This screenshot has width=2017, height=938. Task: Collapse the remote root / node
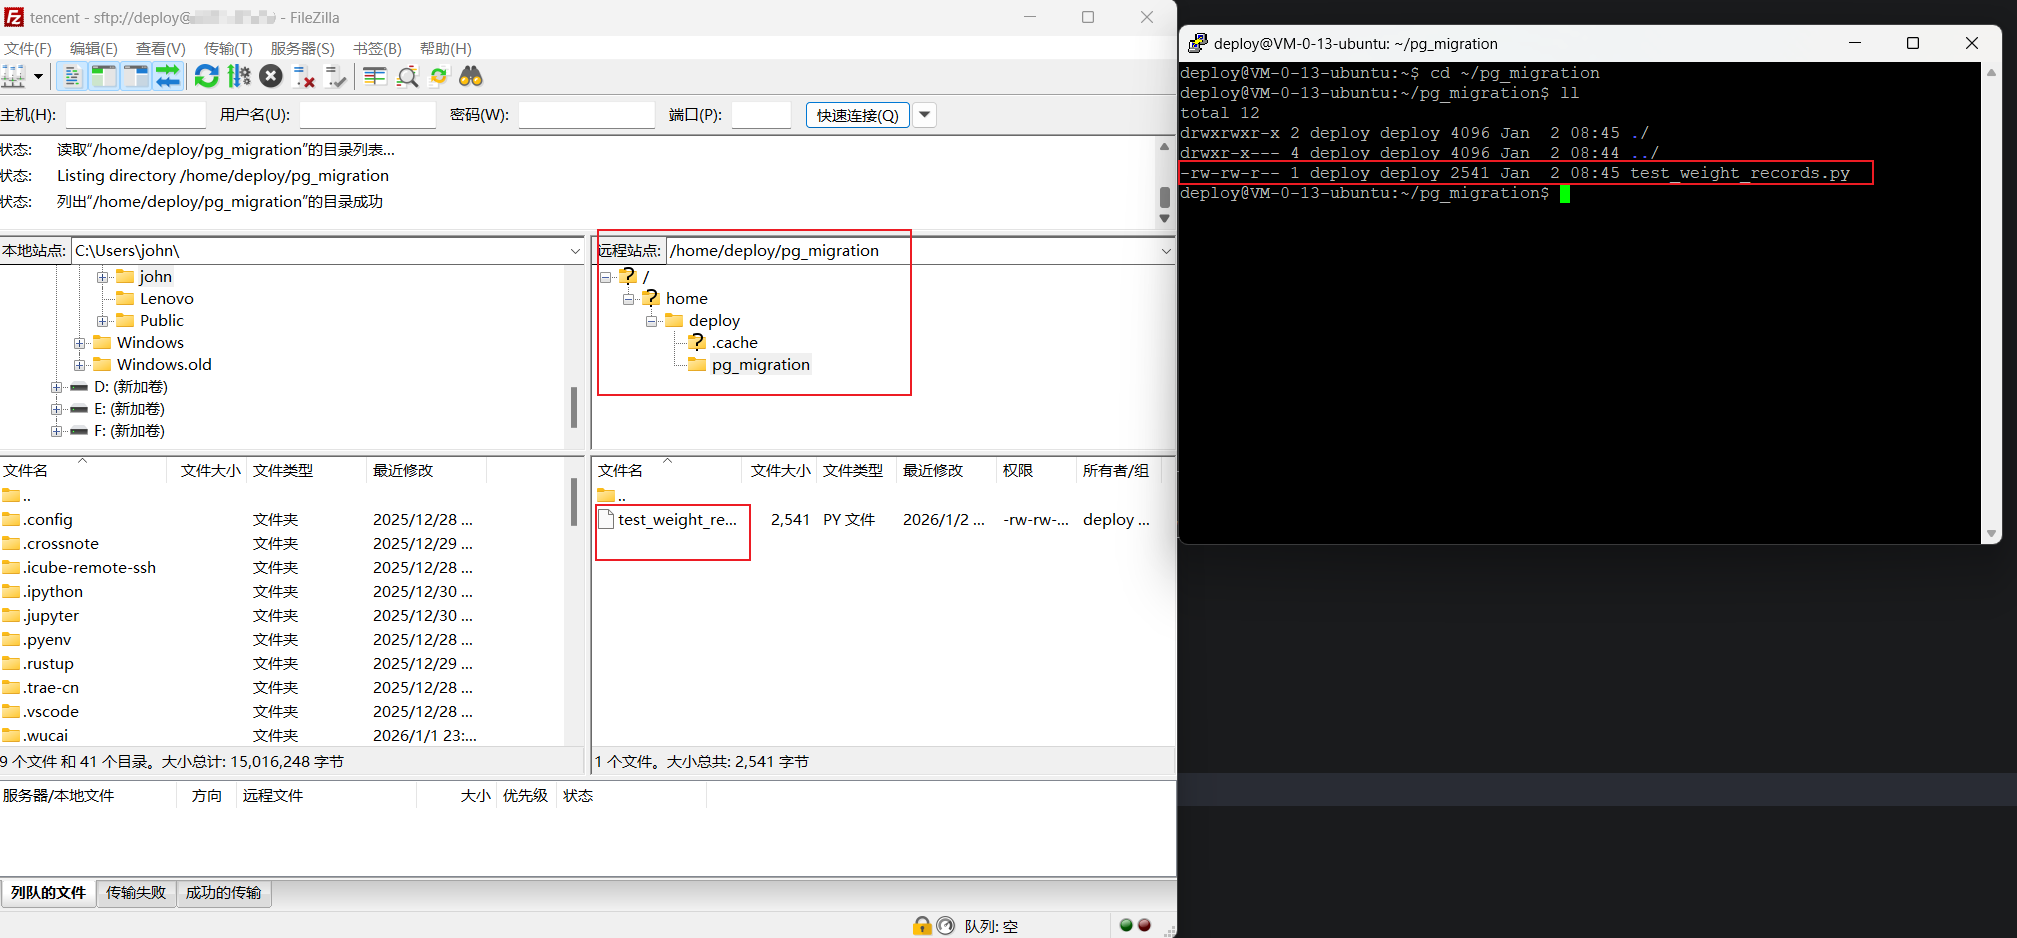tap(606, 277)
